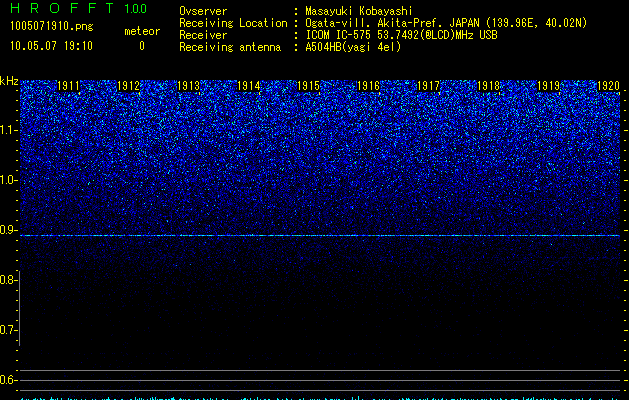
Task: Select the Receiver label
Action: tap(203, 35)
